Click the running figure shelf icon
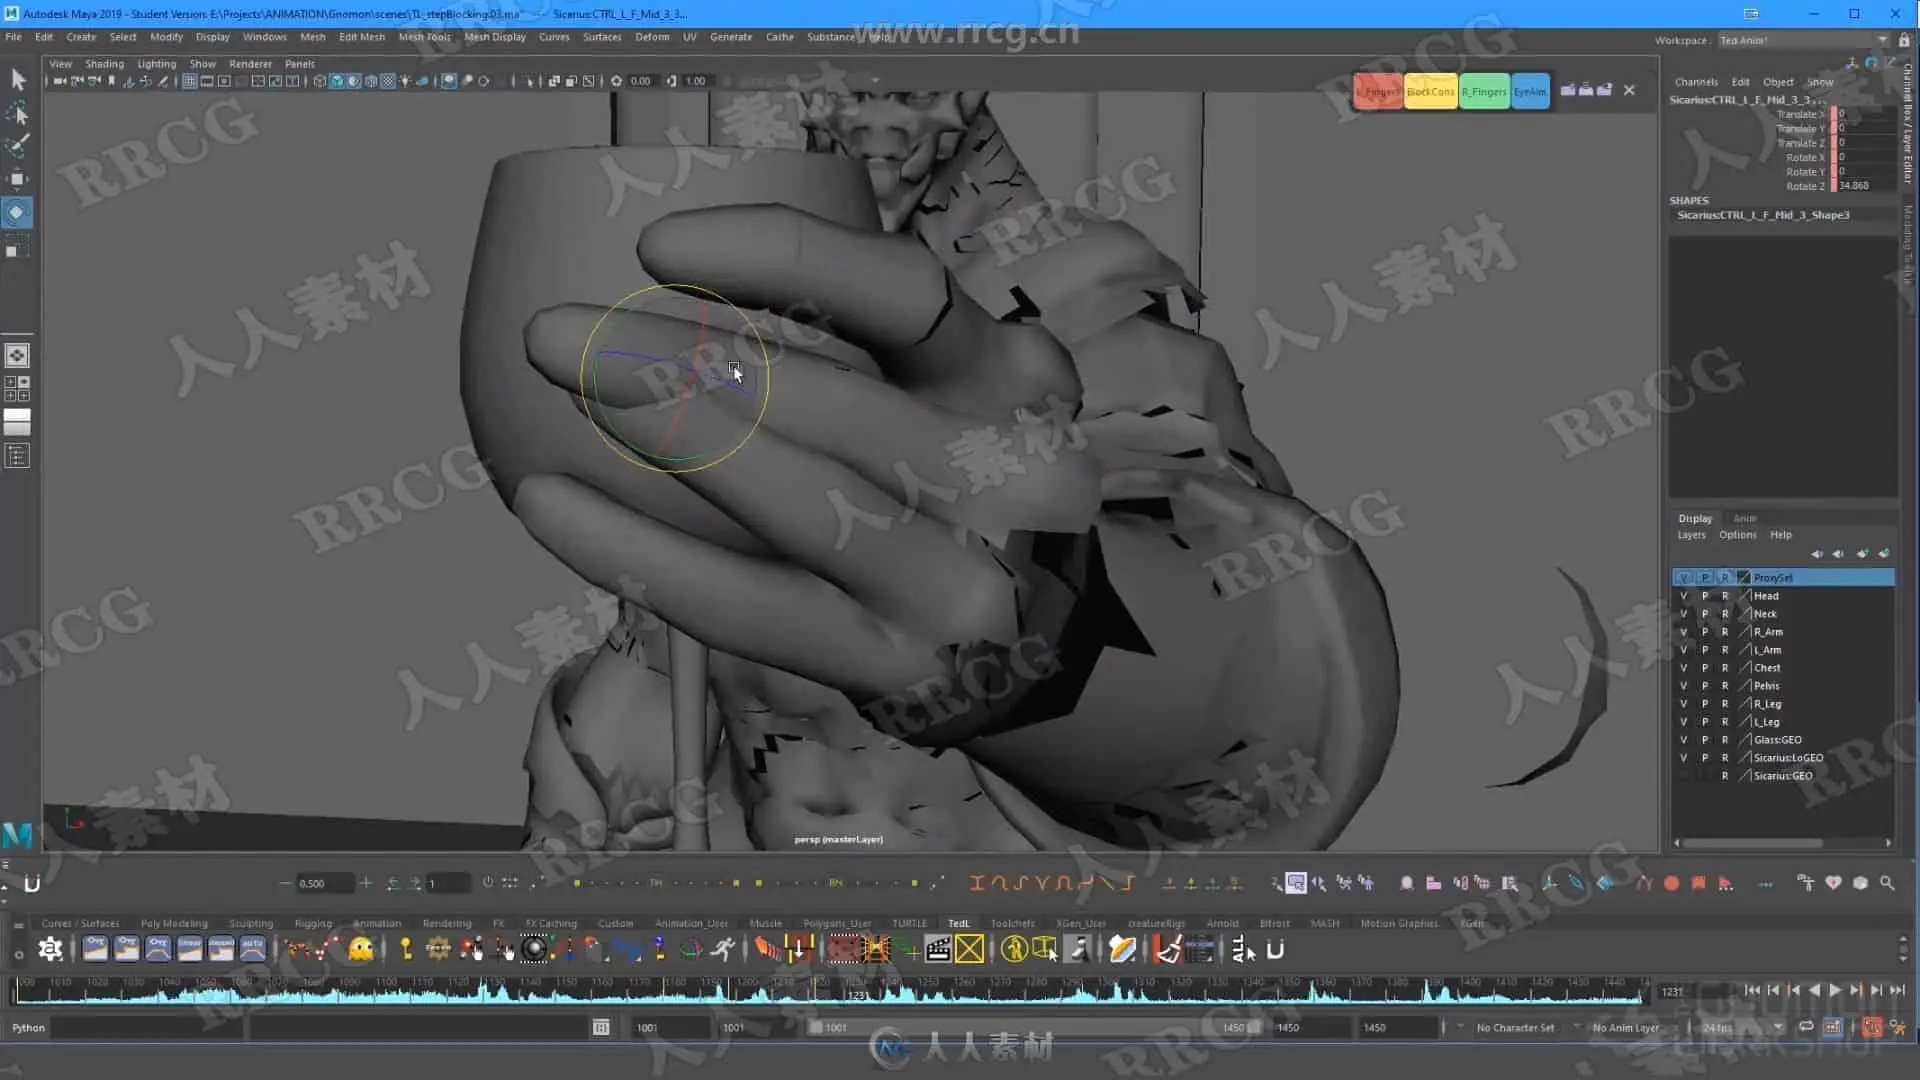 tap(723, 949)
